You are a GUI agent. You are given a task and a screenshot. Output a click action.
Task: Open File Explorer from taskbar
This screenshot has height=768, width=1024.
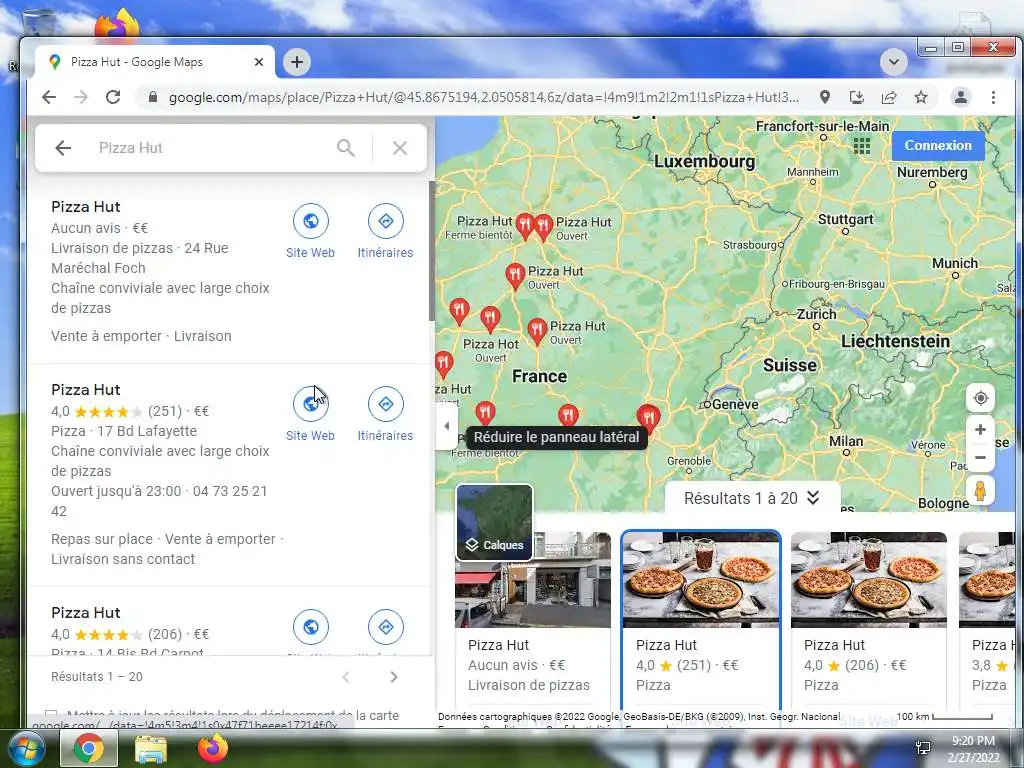[151, 748]
